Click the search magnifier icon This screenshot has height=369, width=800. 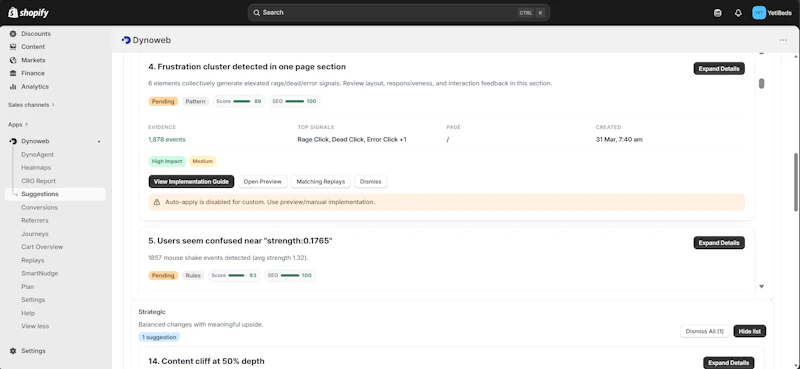click(256, 13)
